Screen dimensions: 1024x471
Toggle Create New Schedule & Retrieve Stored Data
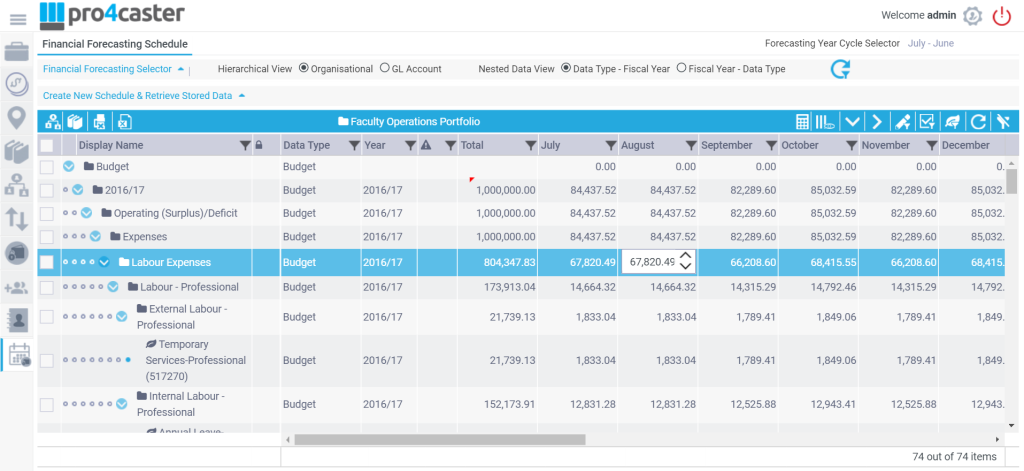(x=144, y=95)
